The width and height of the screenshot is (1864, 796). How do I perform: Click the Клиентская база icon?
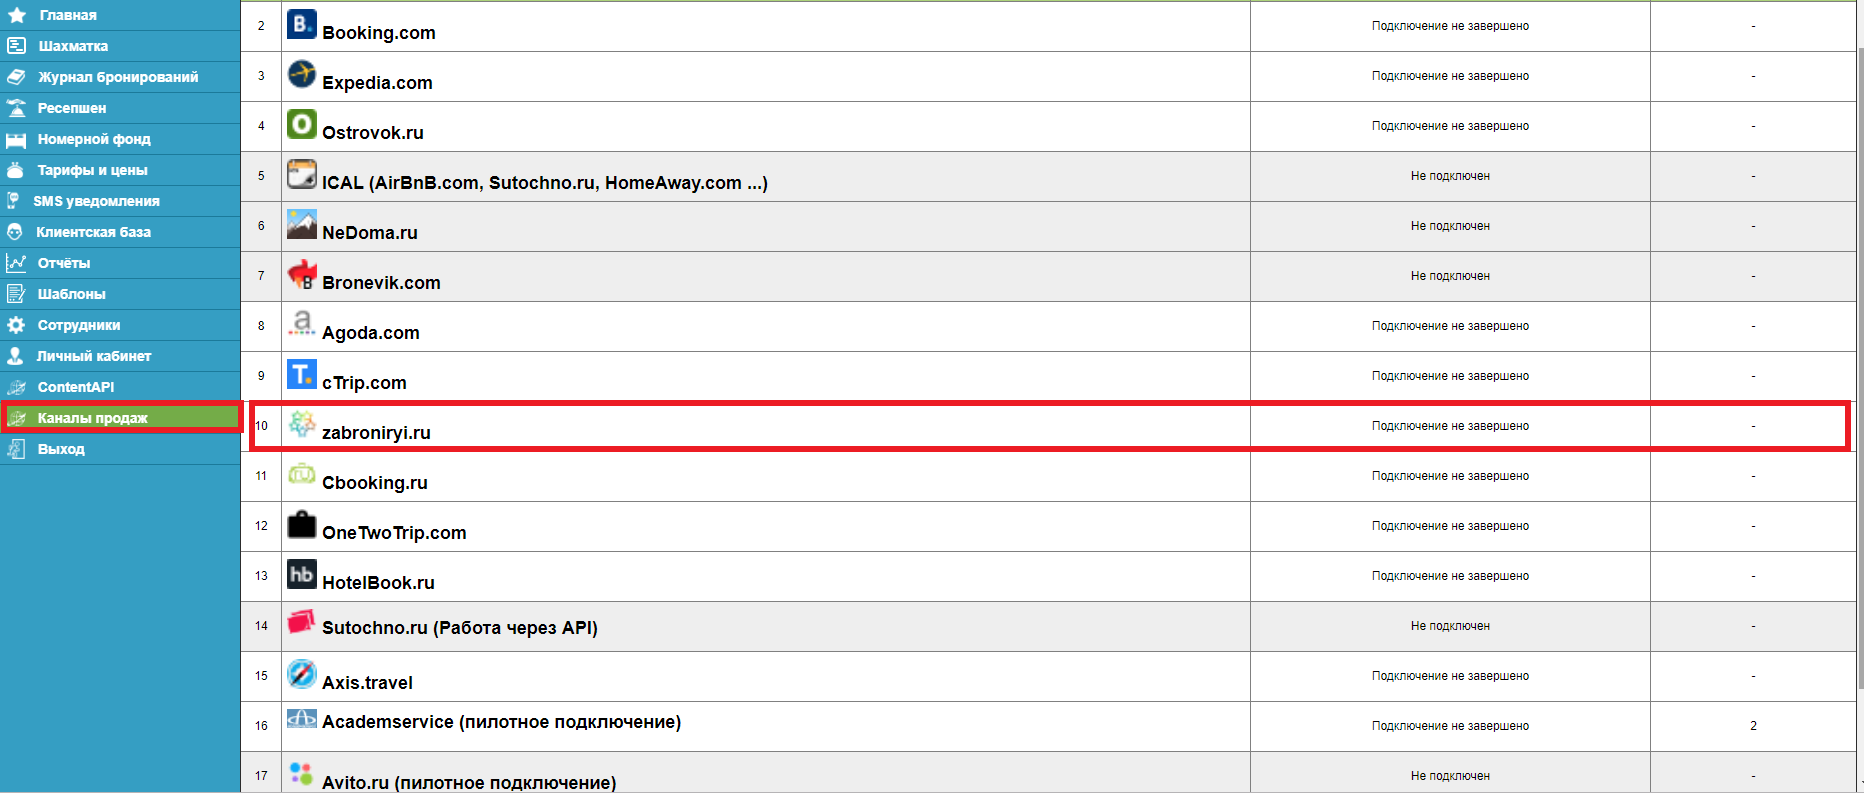point(15,232)
